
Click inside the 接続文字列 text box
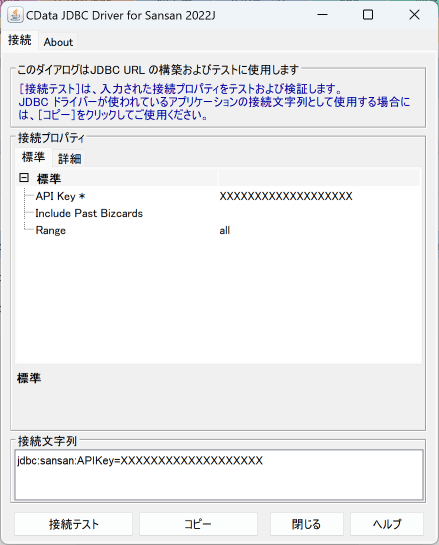tap(219, 475)
